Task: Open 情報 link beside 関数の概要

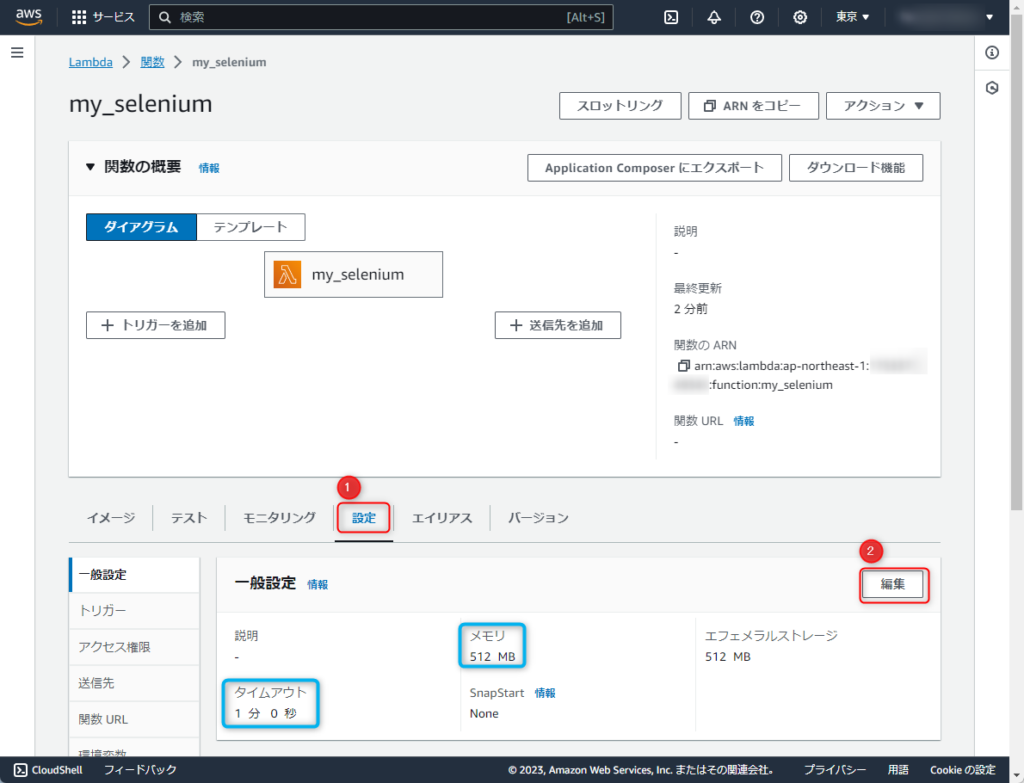Action: pos(209,168)
